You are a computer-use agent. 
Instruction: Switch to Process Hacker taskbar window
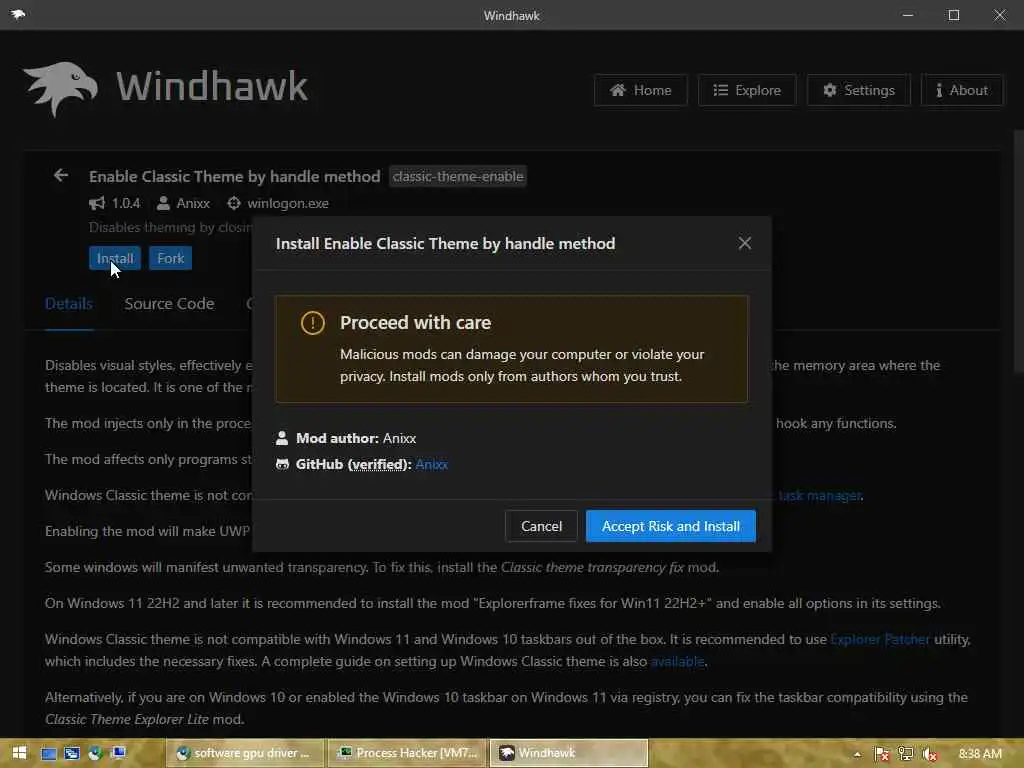[407, 753]
